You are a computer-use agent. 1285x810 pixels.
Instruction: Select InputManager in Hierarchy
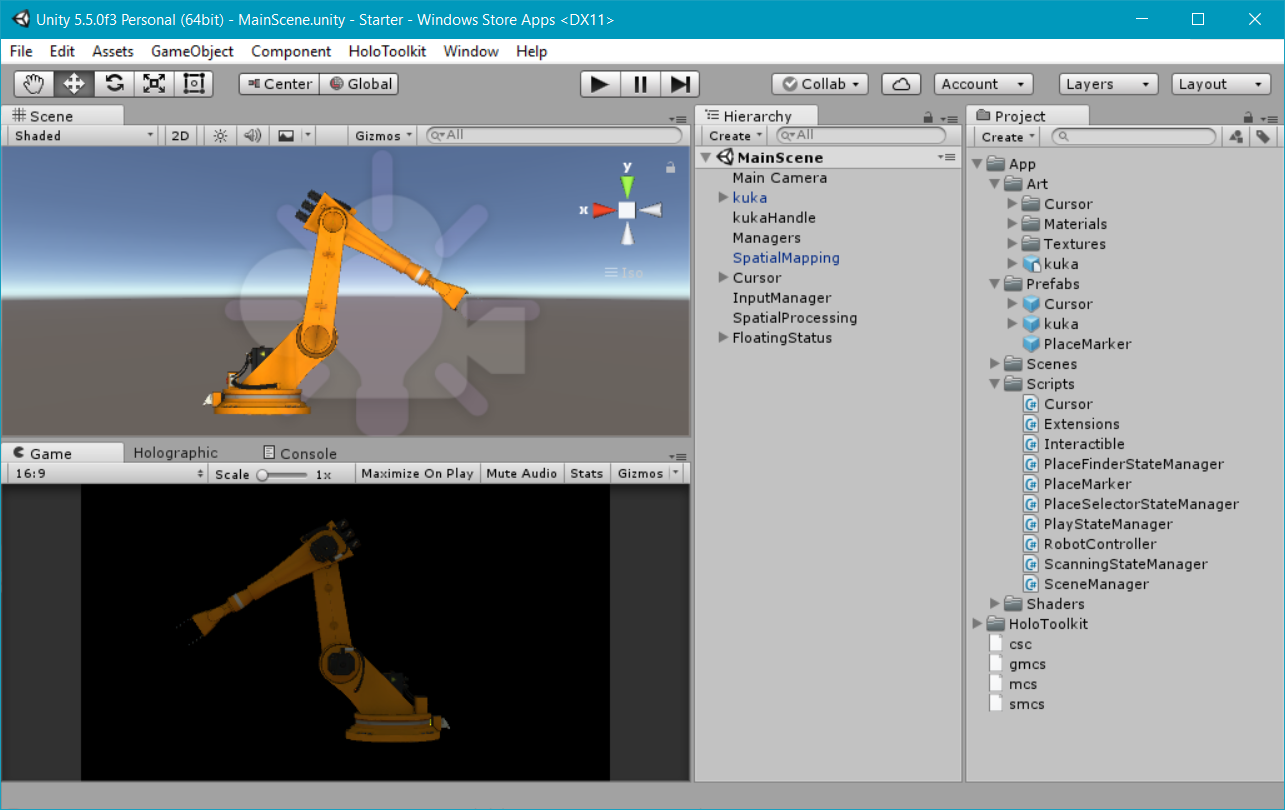pos(782,298)
